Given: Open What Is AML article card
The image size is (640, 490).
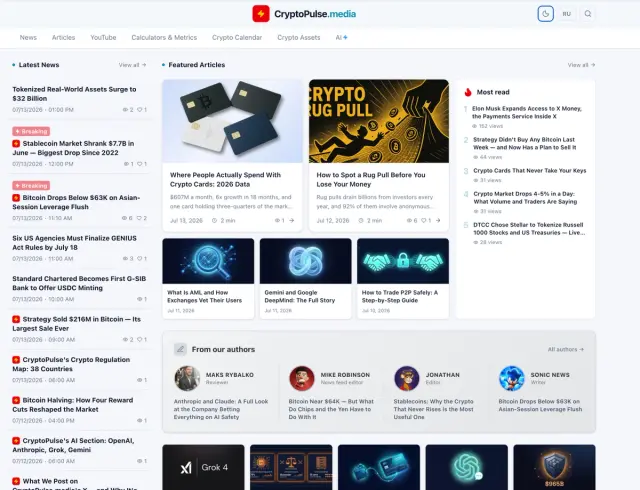Looking at the screenshot, I should (x=208, y=278).
